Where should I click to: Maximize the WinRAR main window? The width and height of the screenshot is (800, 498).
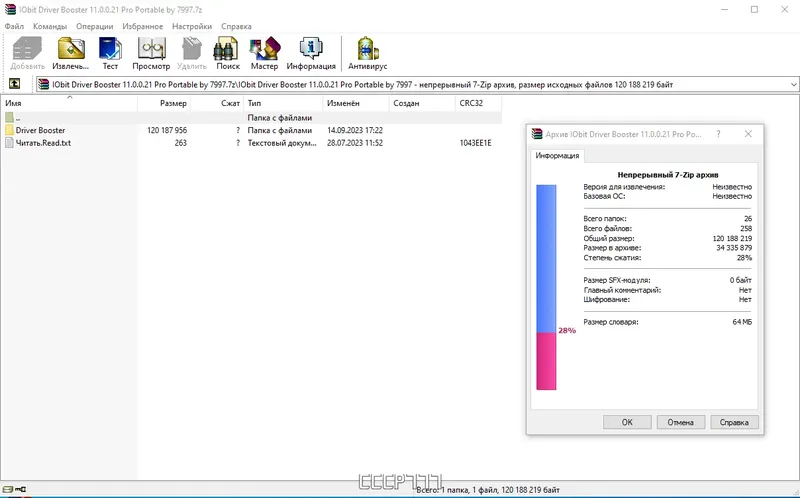(x=755, y=9)
